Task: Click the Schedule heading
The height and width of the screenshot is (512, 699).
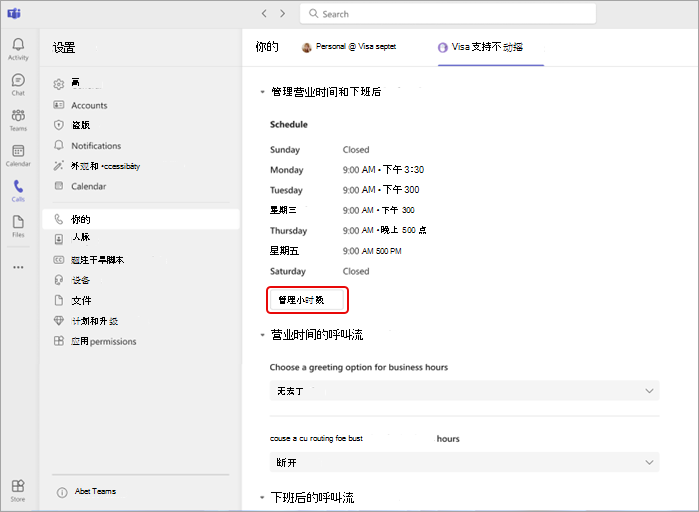Action: tap(288, 124)
